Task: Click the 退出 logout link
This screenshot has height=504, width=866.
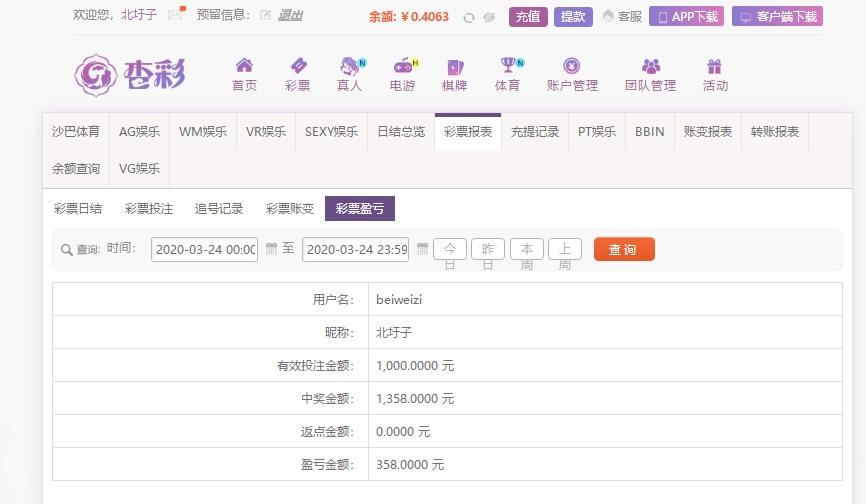Action: coord(290,15)
